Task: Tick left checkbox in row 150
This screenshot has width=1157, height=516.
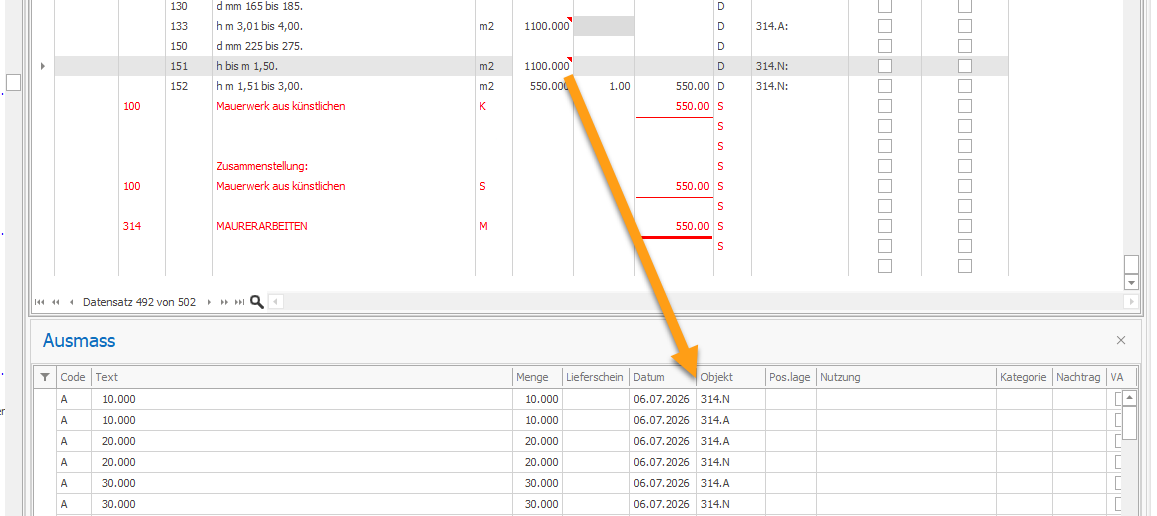Action: (885, 46)
